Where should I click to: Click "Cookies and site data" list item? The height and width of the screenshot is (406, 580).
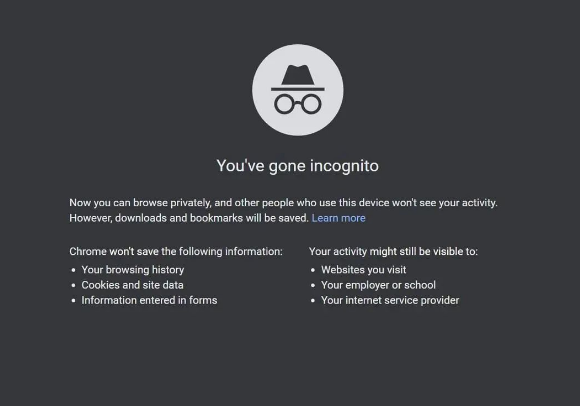pos(132,285)
